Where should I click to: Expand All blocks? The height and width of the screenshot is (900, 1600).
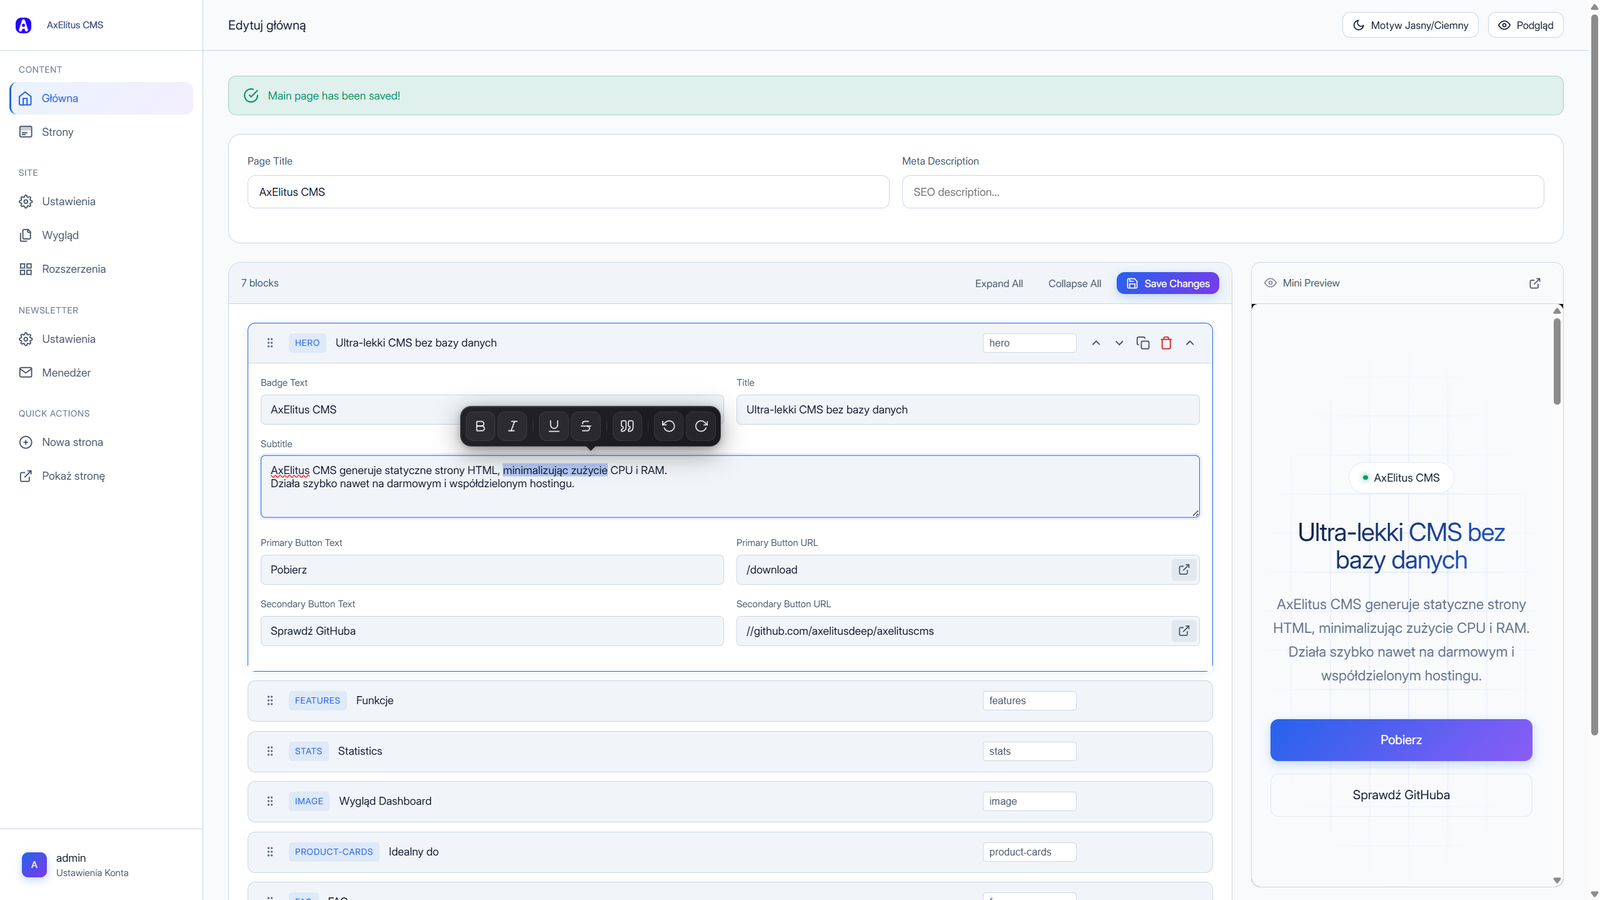(998, 284)
